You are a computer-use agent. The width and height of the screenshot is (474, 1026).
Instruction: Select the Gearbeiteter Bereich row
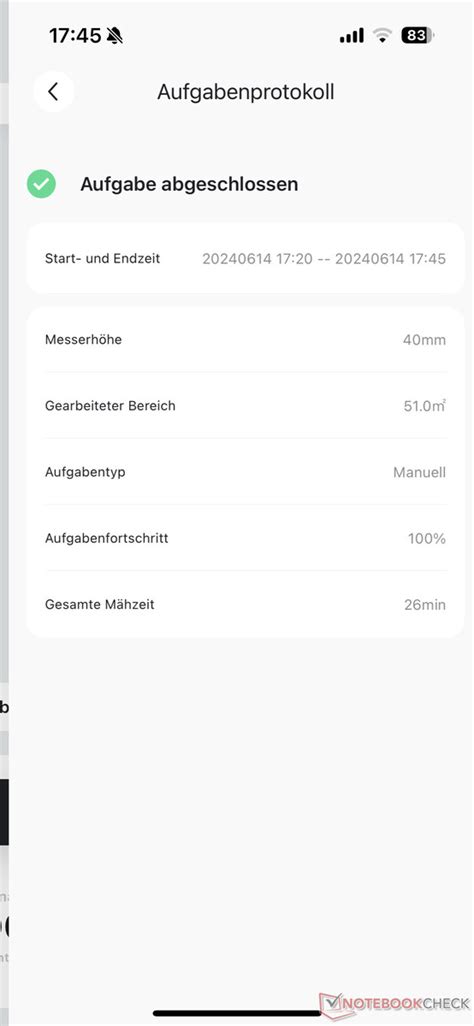tap(246, 406)
